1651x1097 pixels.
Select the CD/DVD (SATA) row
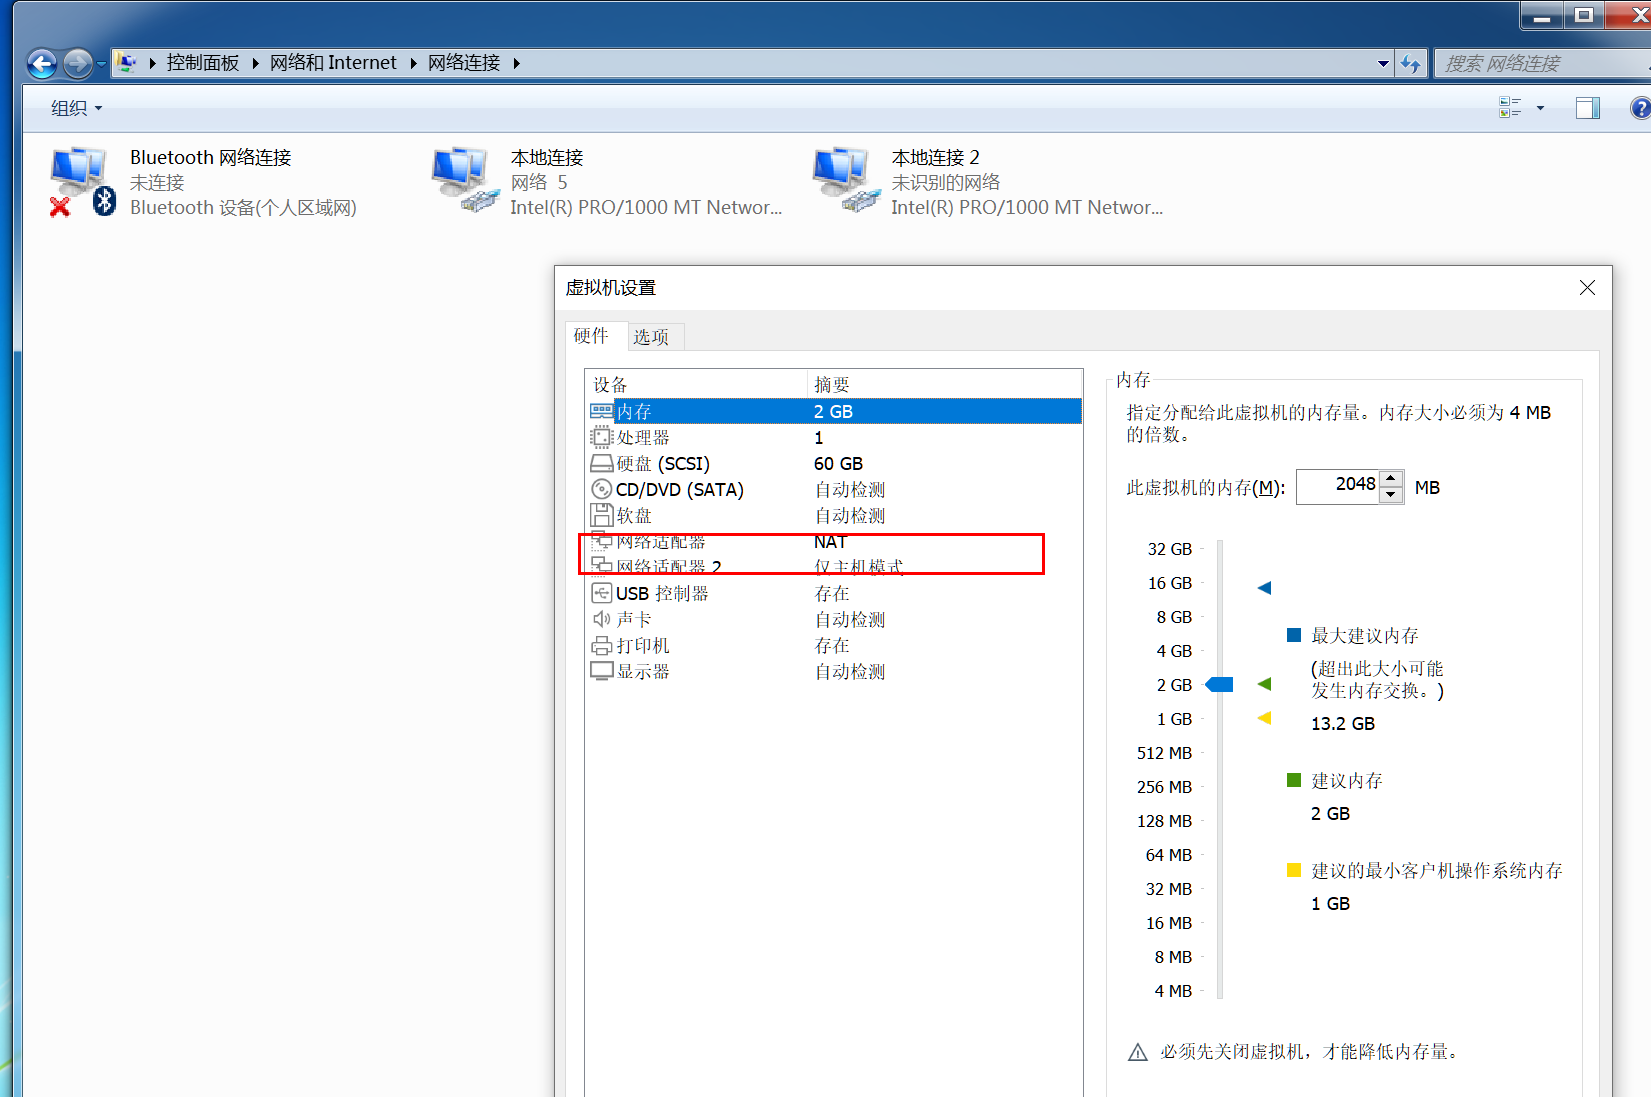tap(834, 489)
